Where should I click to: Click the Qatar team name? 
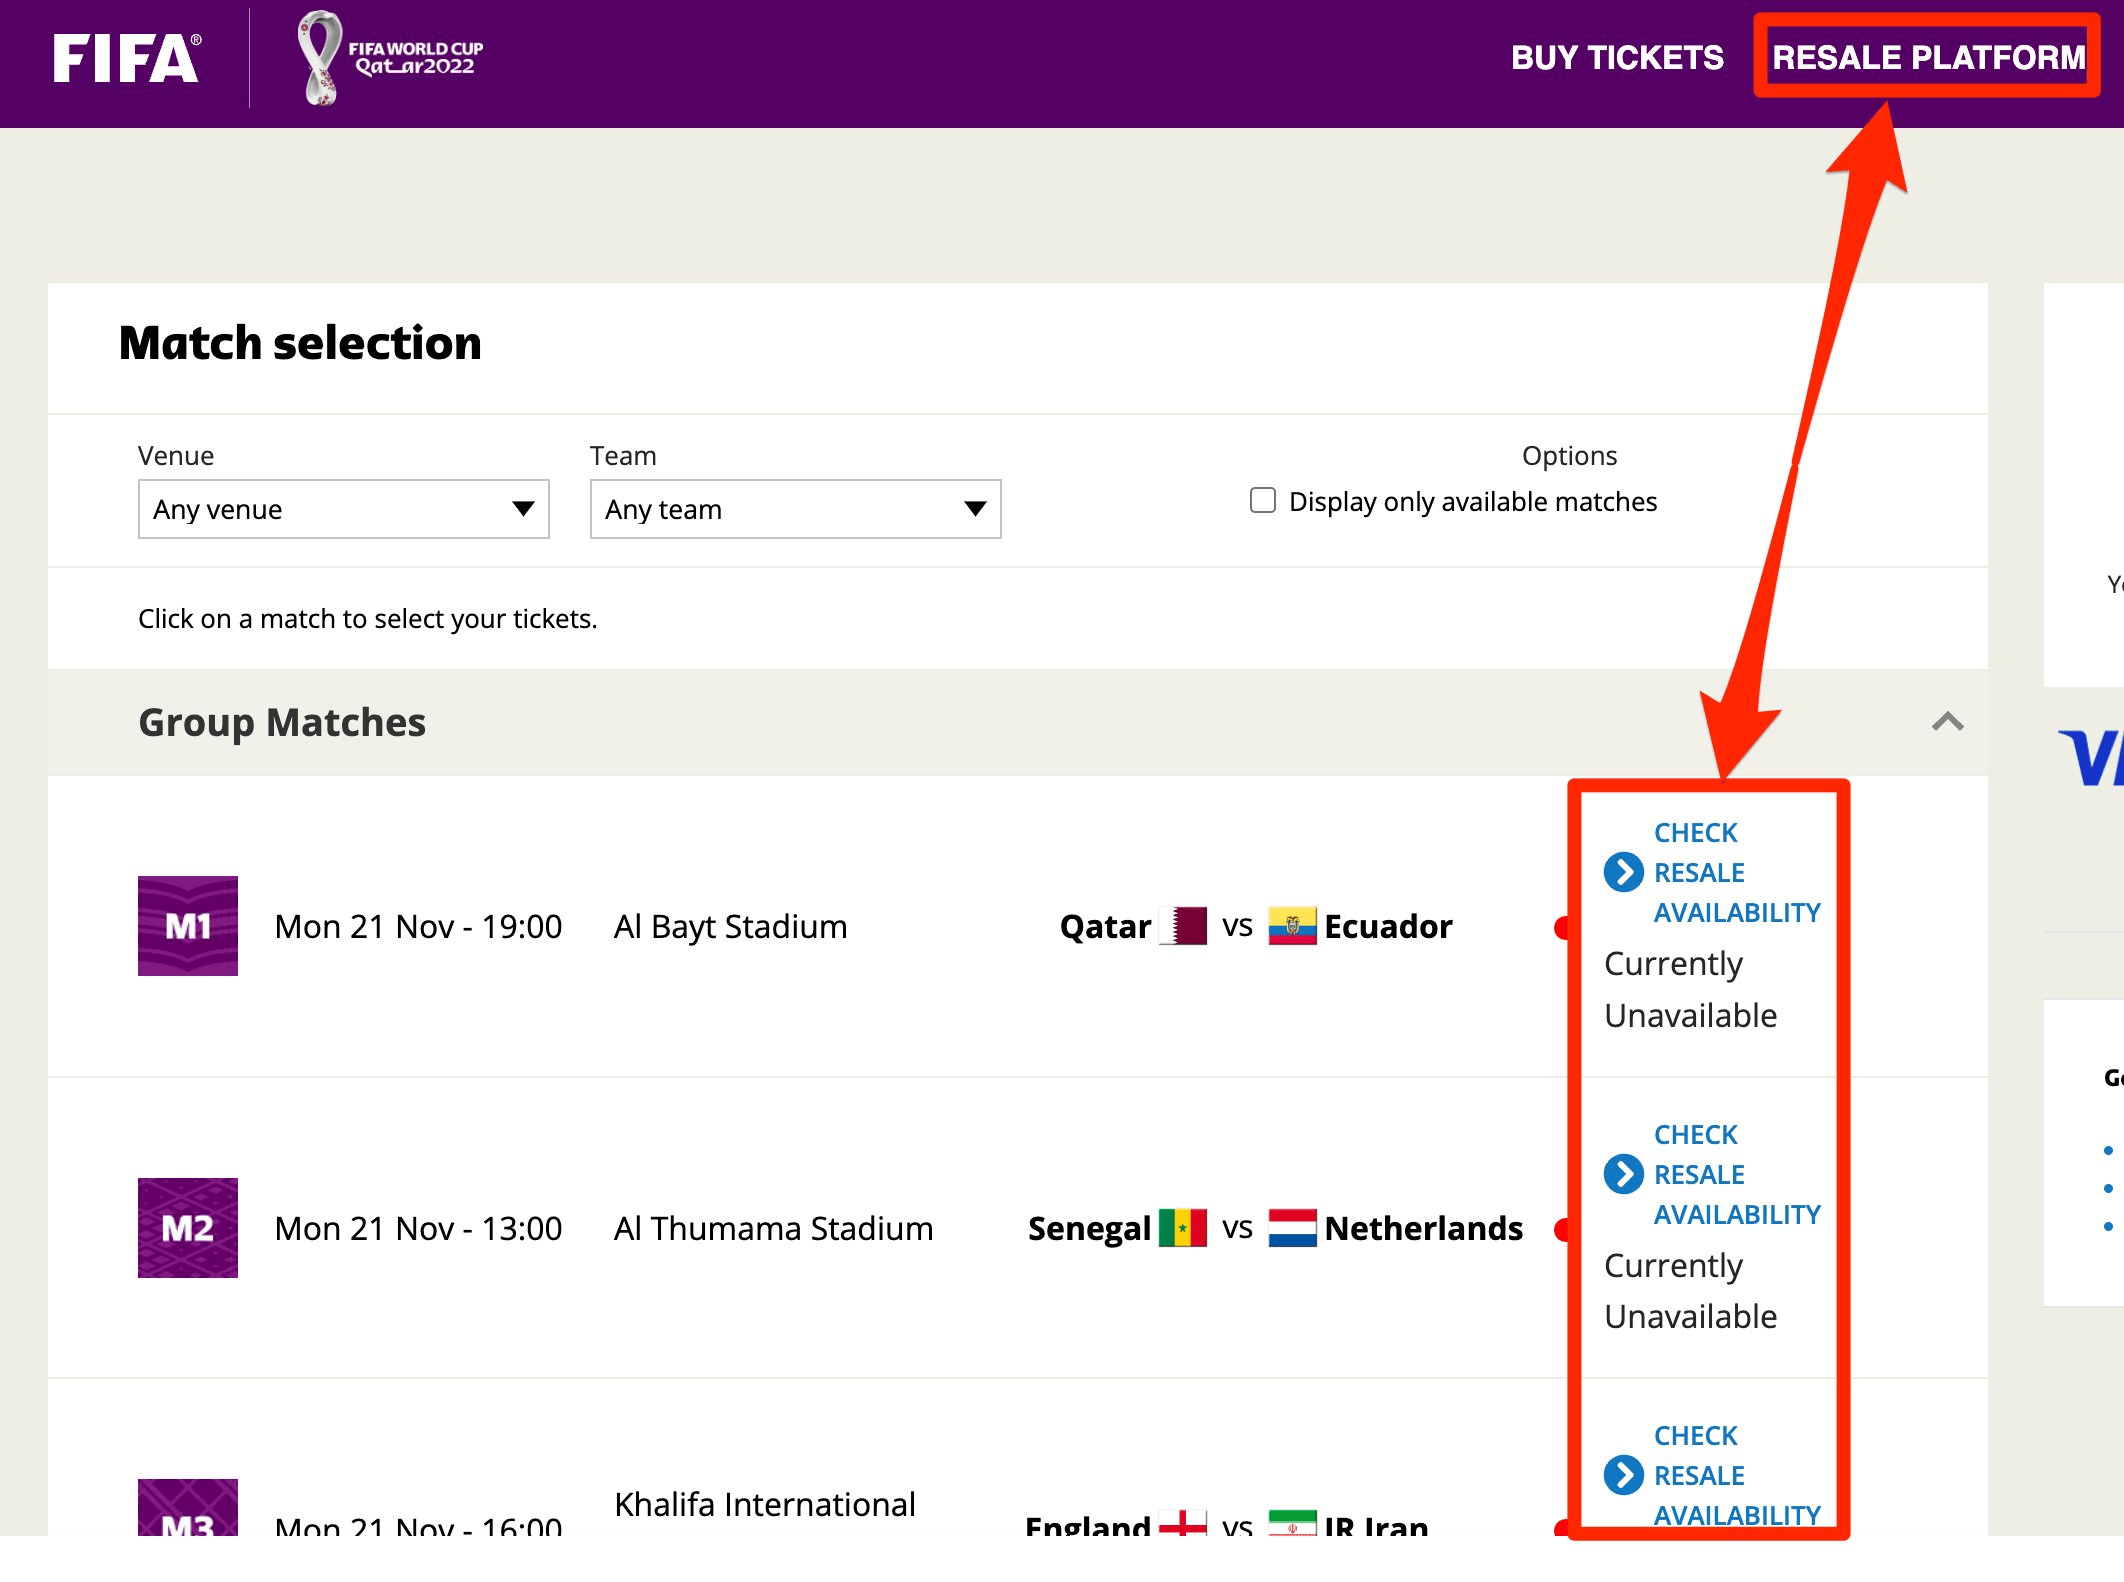[x=1105, y=927]
